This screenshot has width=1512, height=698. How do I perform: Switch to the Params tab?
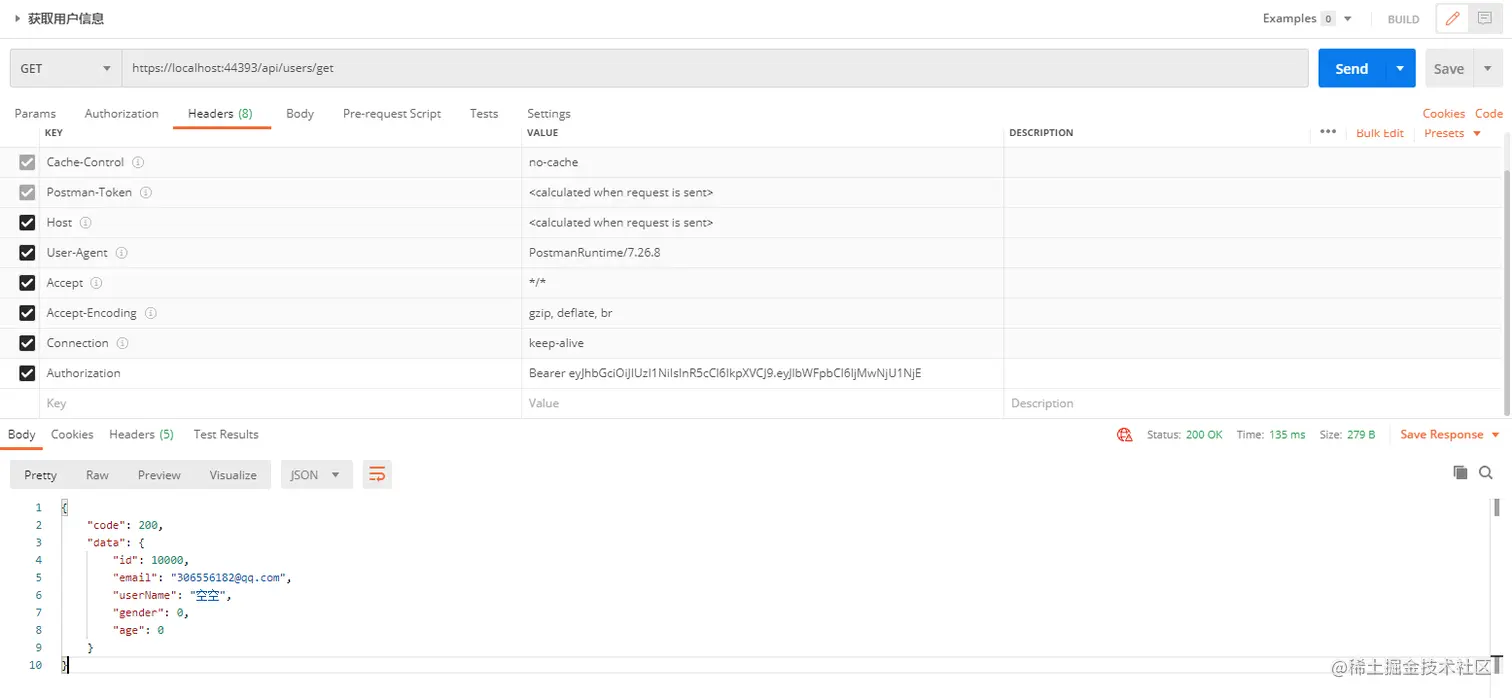[35, 113]
